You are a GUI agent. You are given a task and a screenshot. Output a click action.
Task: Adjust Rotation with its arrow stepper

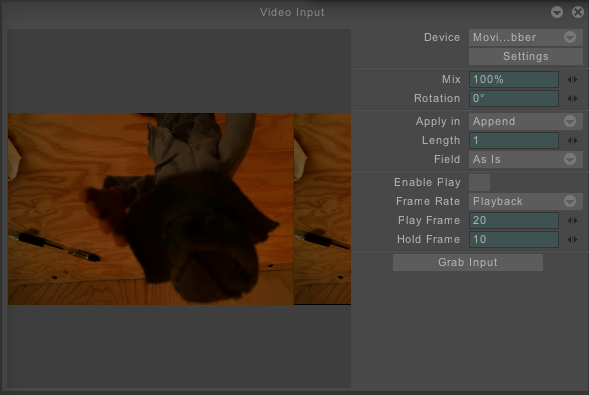(x=572, y=98)
